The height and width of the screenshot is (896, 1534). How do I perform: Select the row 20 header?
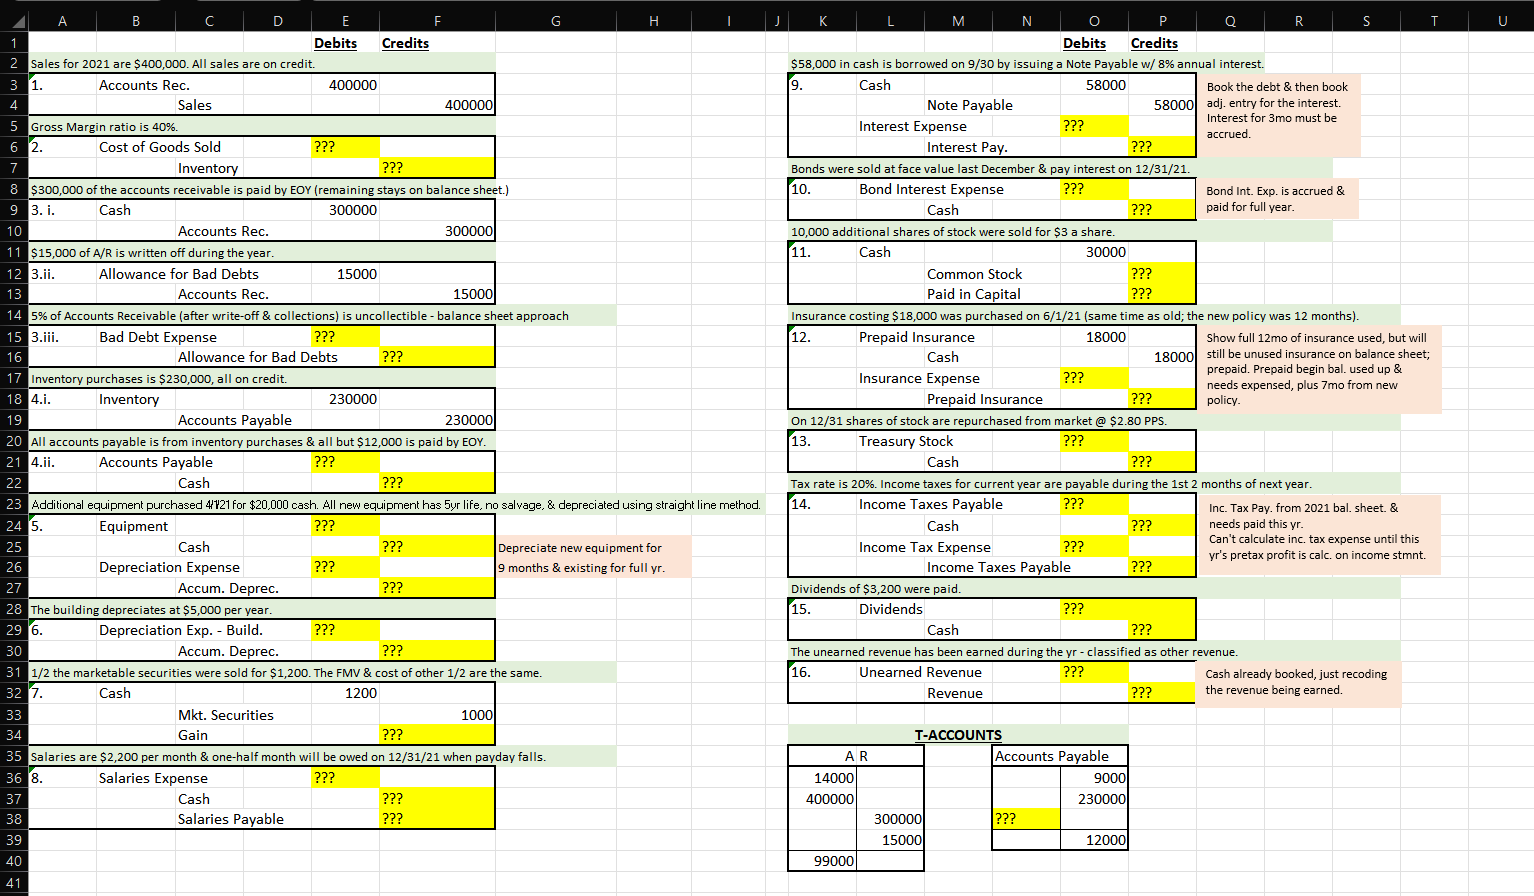14,441
